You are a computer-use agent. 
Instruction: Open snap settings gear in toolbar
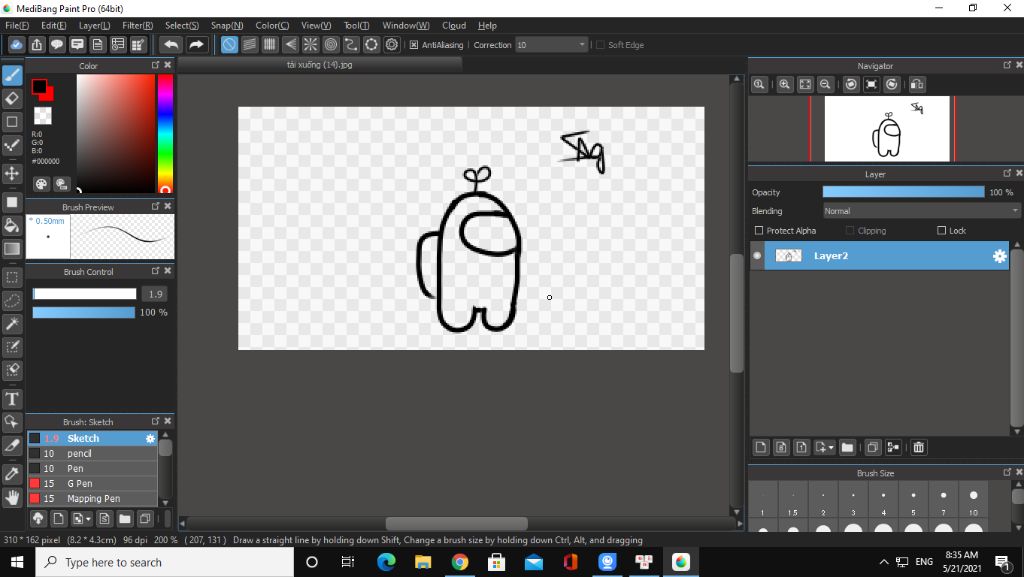coord(392,44)
